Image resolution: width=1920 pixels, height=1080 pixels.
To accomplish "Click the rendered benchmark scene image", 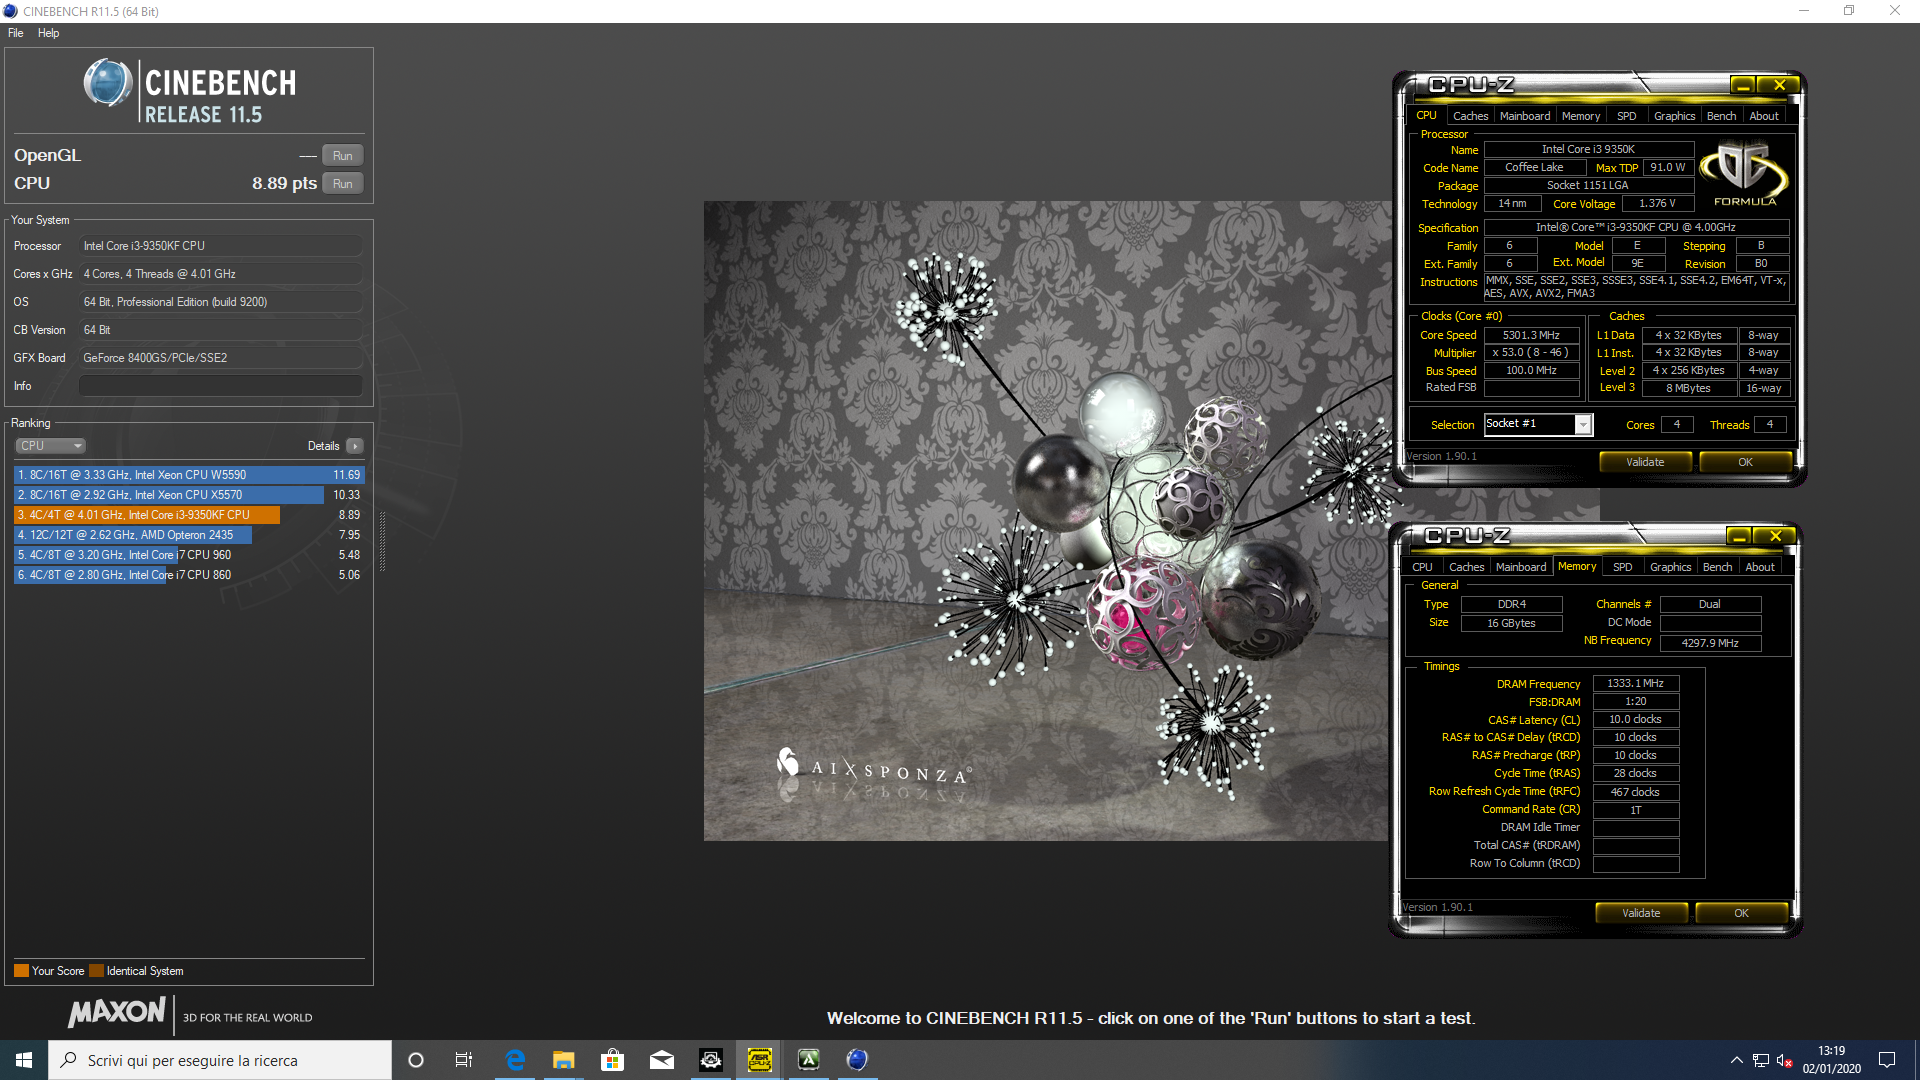I will [x=1048, y=521].
